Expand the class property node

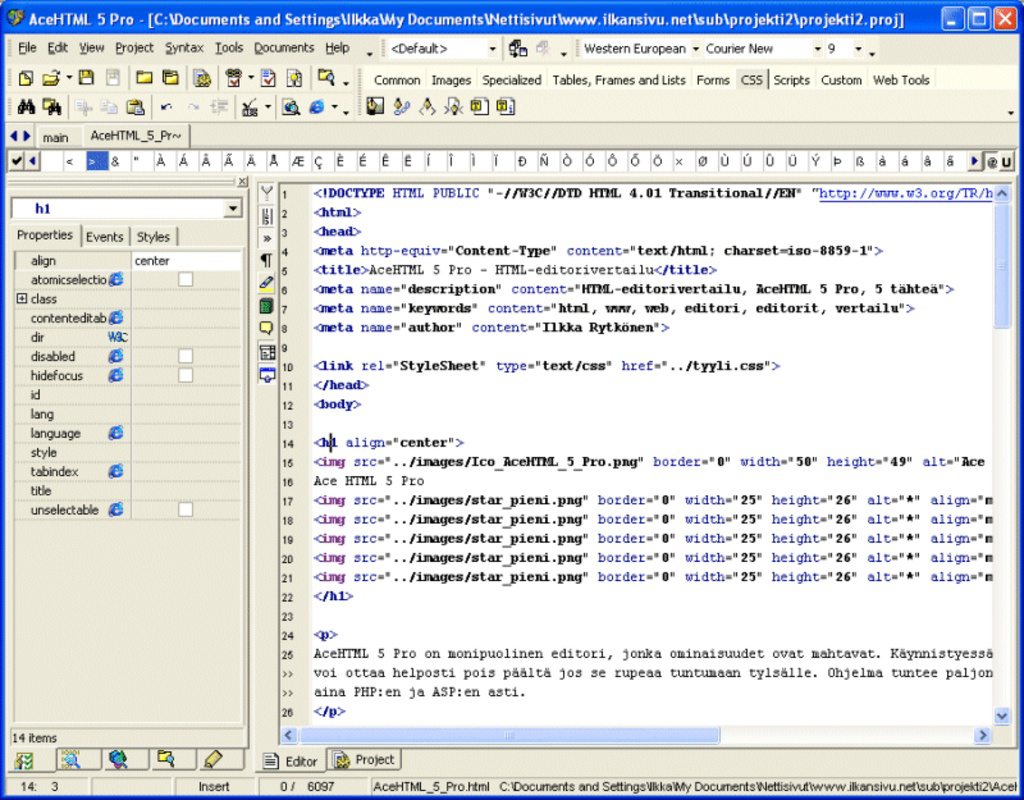click(x=22, y=298)
